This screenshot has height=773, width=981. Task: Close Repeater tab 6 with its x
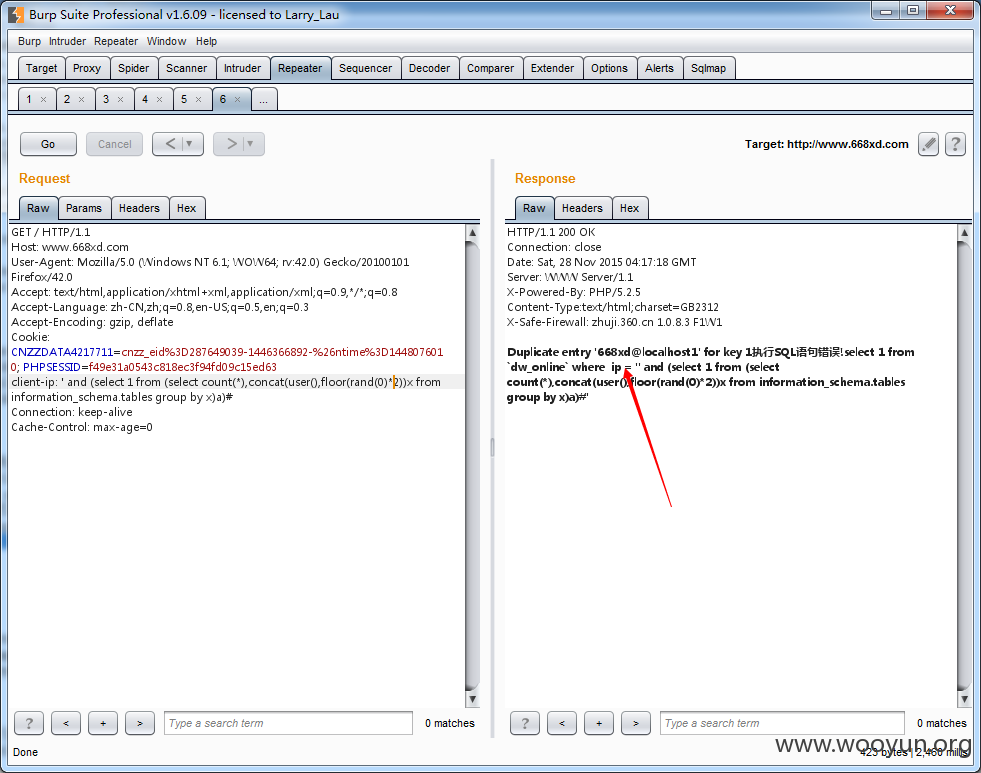[x=237, y=99]
